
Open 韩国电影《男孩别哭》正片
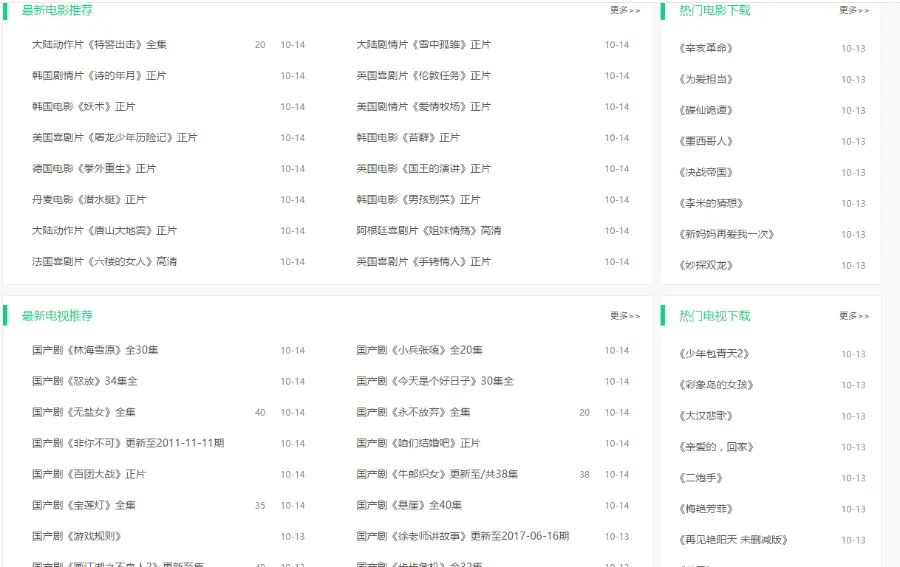(x=418, y=200)
